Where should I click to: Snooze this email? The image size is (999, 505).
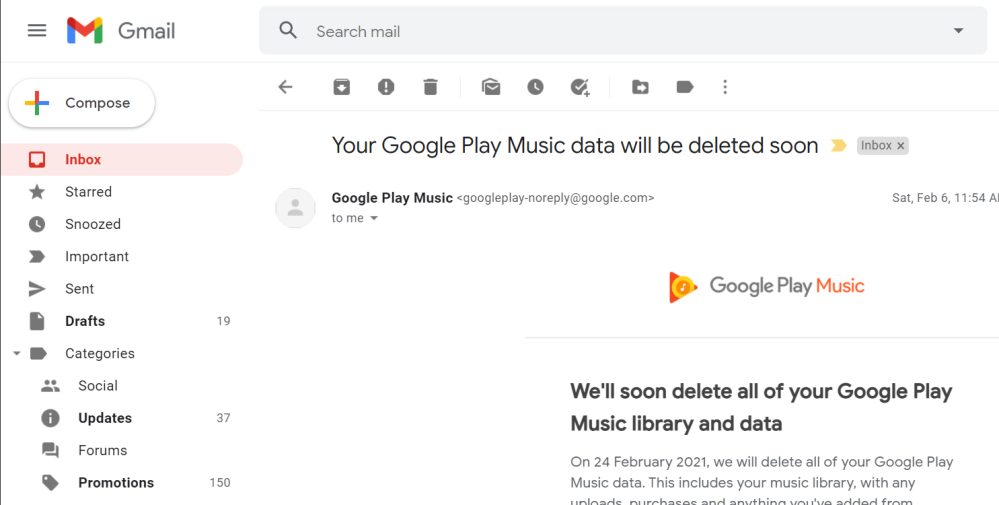[535, 87]
